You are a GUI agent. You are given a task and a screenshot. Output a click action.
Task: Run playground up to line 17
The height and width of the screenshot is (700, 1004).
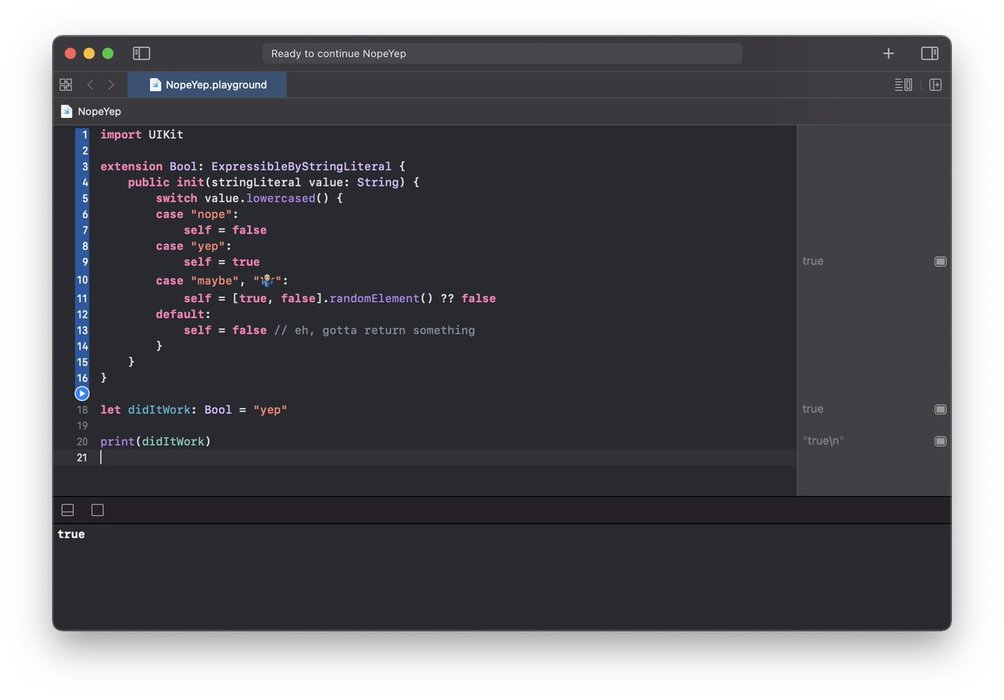tap(82, 393)
